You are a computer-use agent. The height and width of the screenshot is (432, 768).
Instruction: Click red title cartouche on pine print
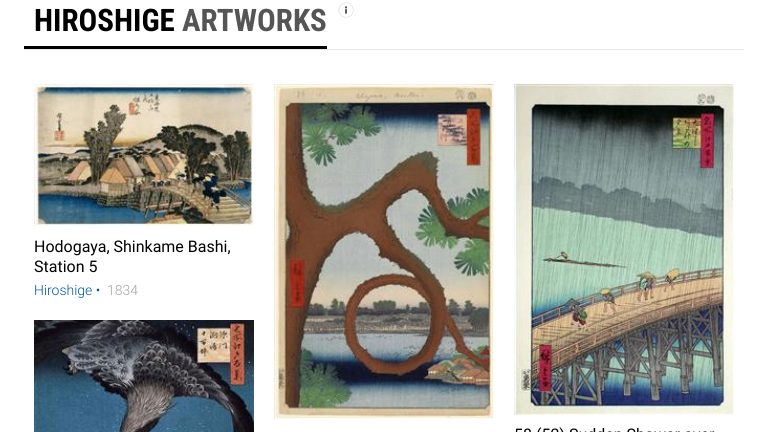click(x=473, y=137)
